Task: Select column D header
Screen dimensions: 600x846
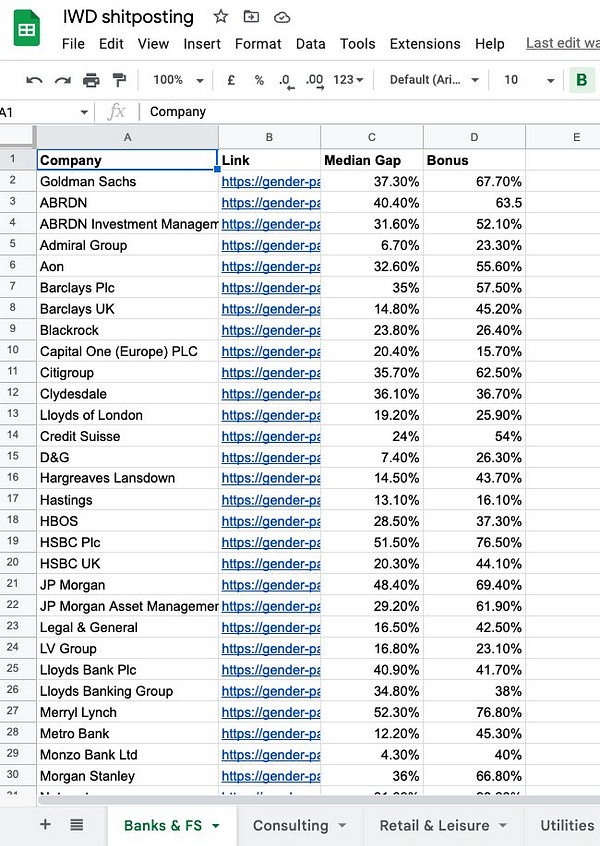Action: tap(474, 137)
